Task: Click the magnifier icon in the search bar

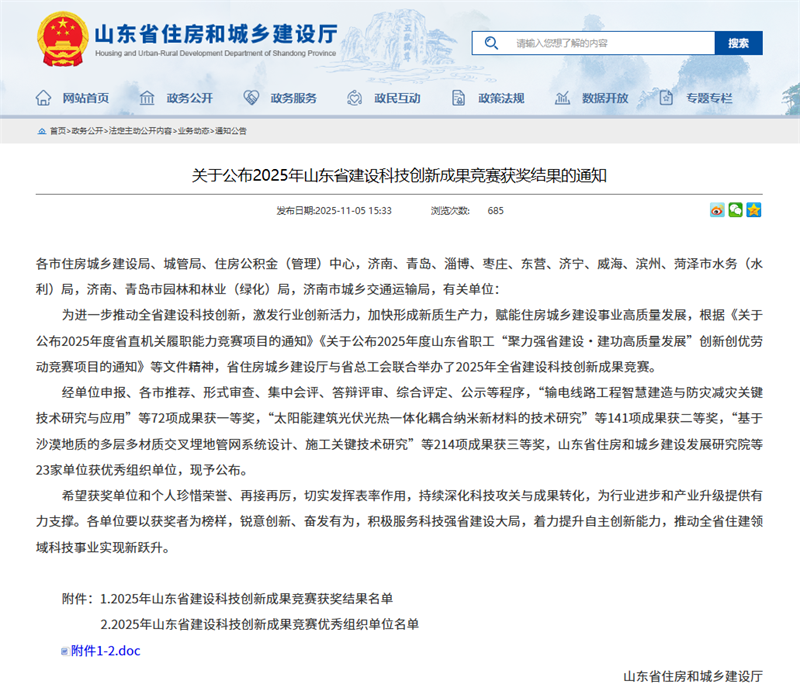Action: pyautogui.click(x=490, y=43)
